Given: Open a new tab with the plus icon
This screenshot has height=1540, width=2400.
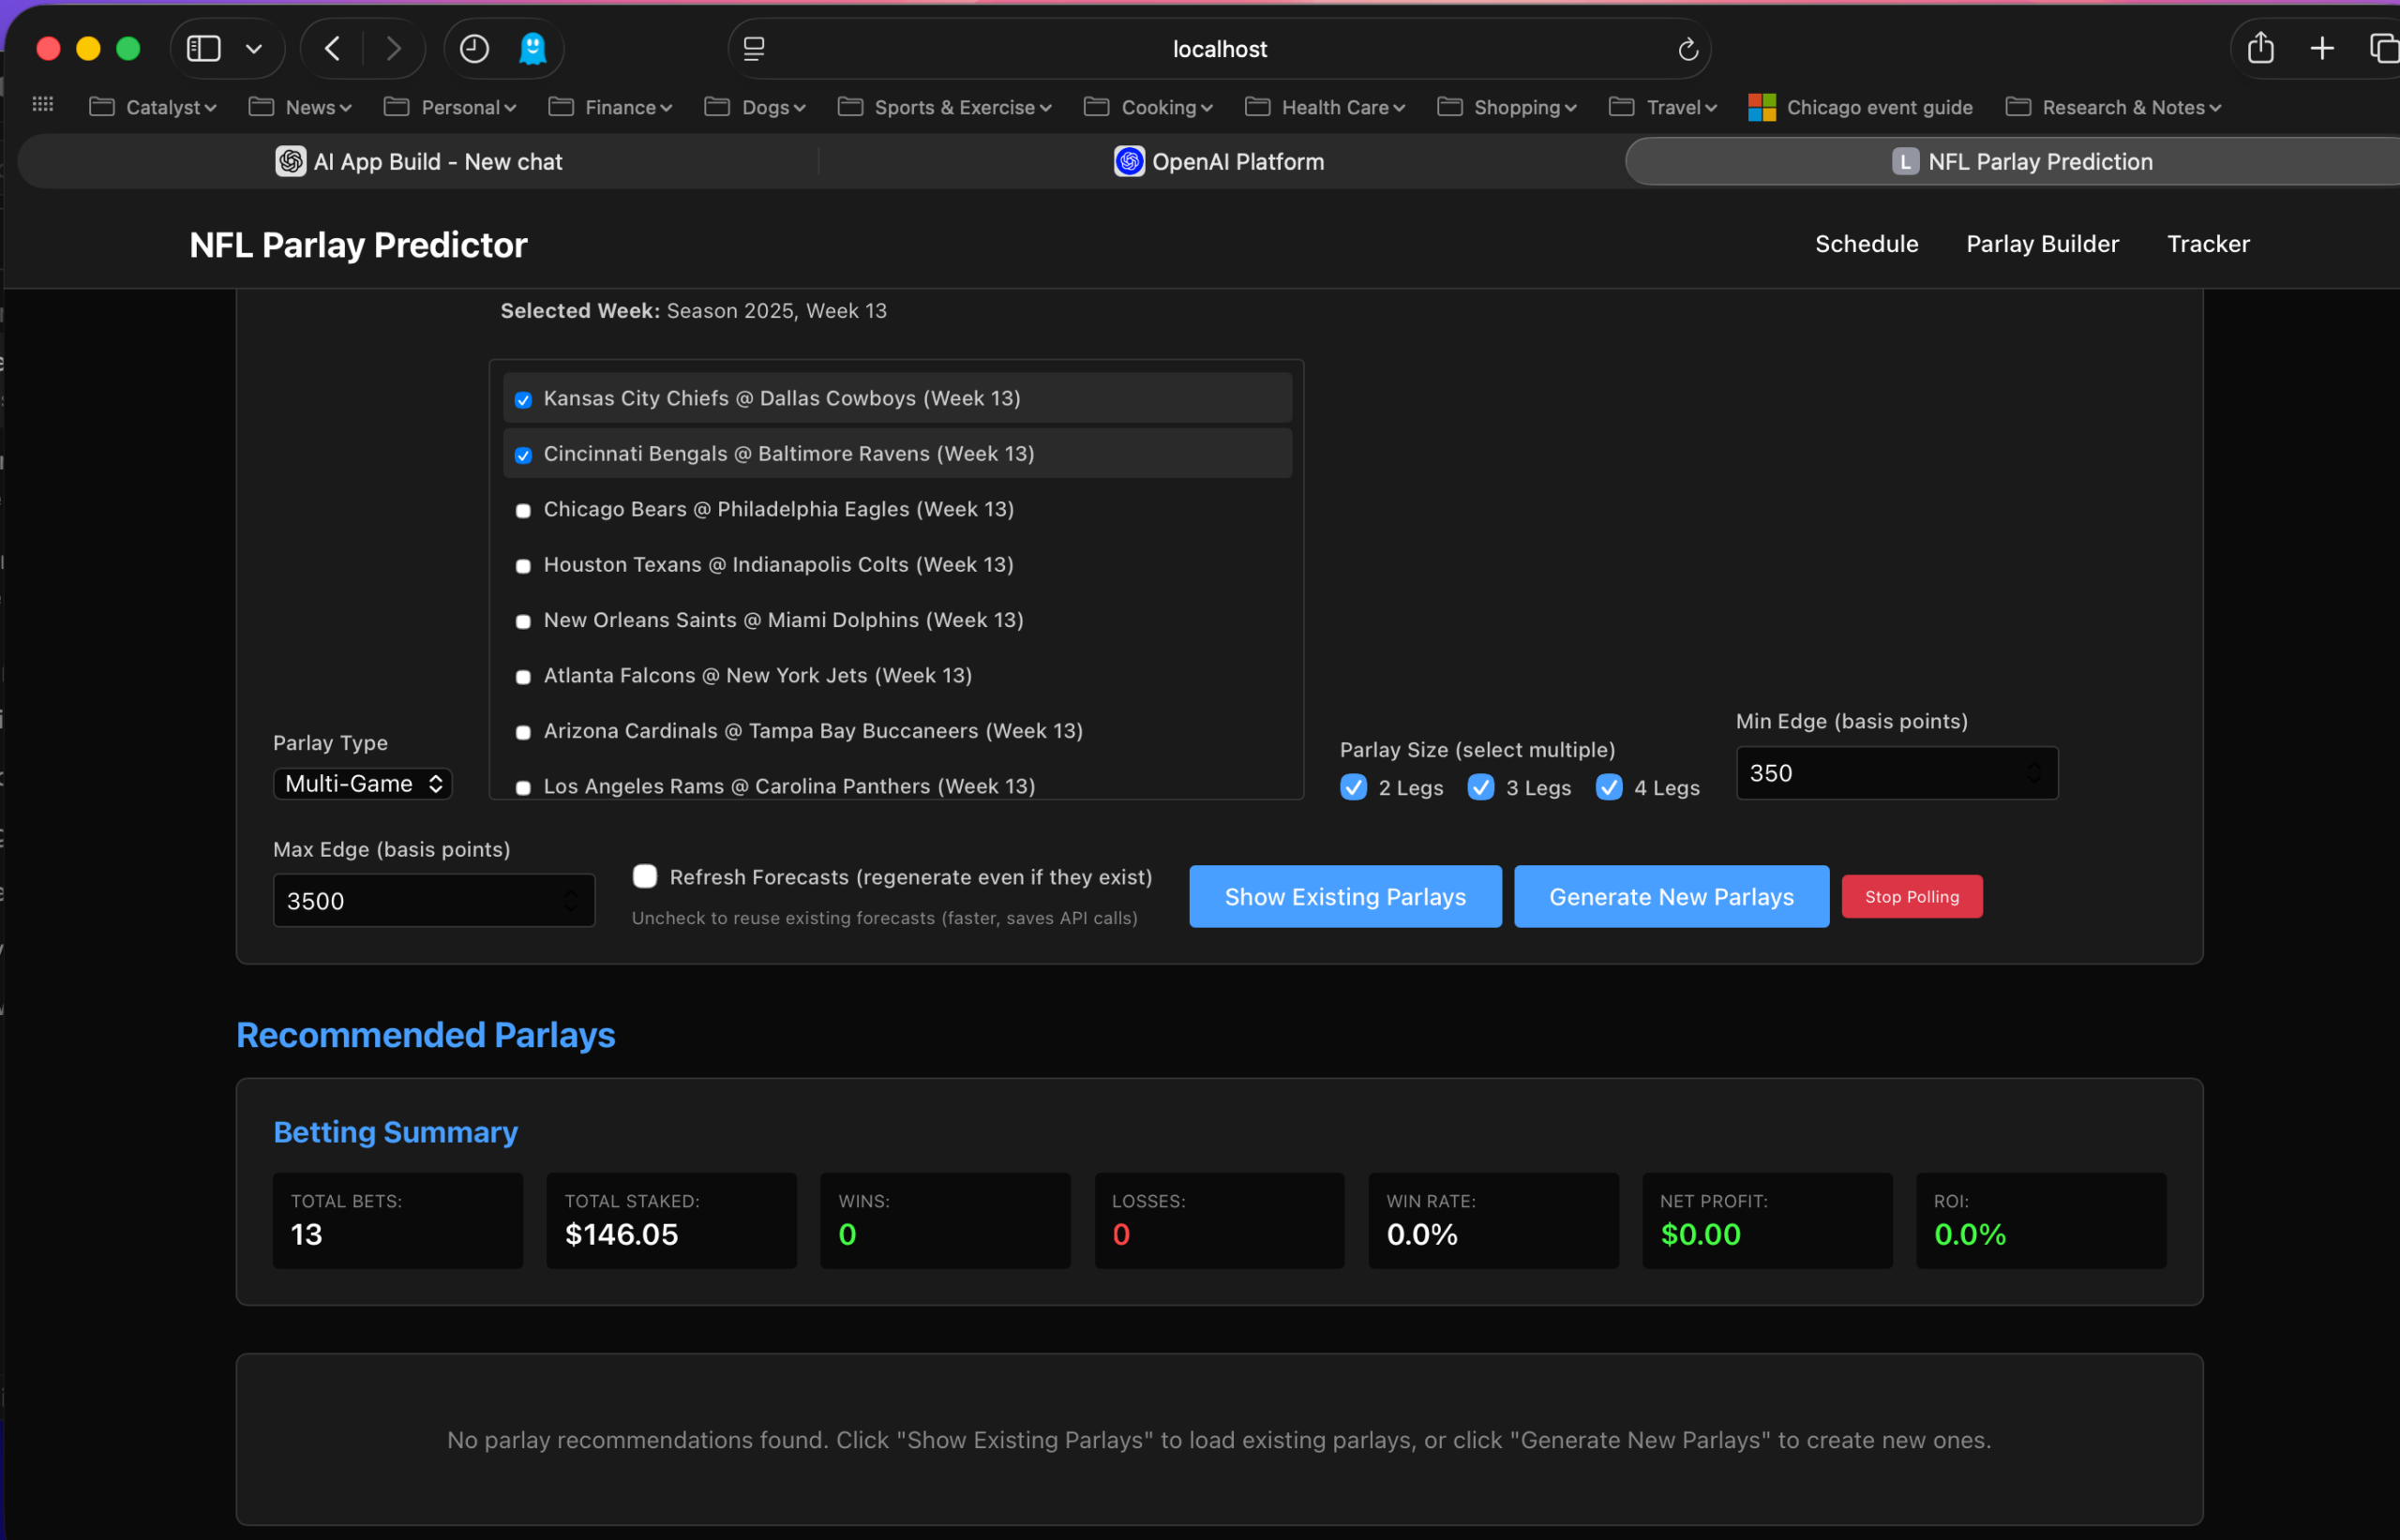Looking at the screenshot, I should (2322, 48).
